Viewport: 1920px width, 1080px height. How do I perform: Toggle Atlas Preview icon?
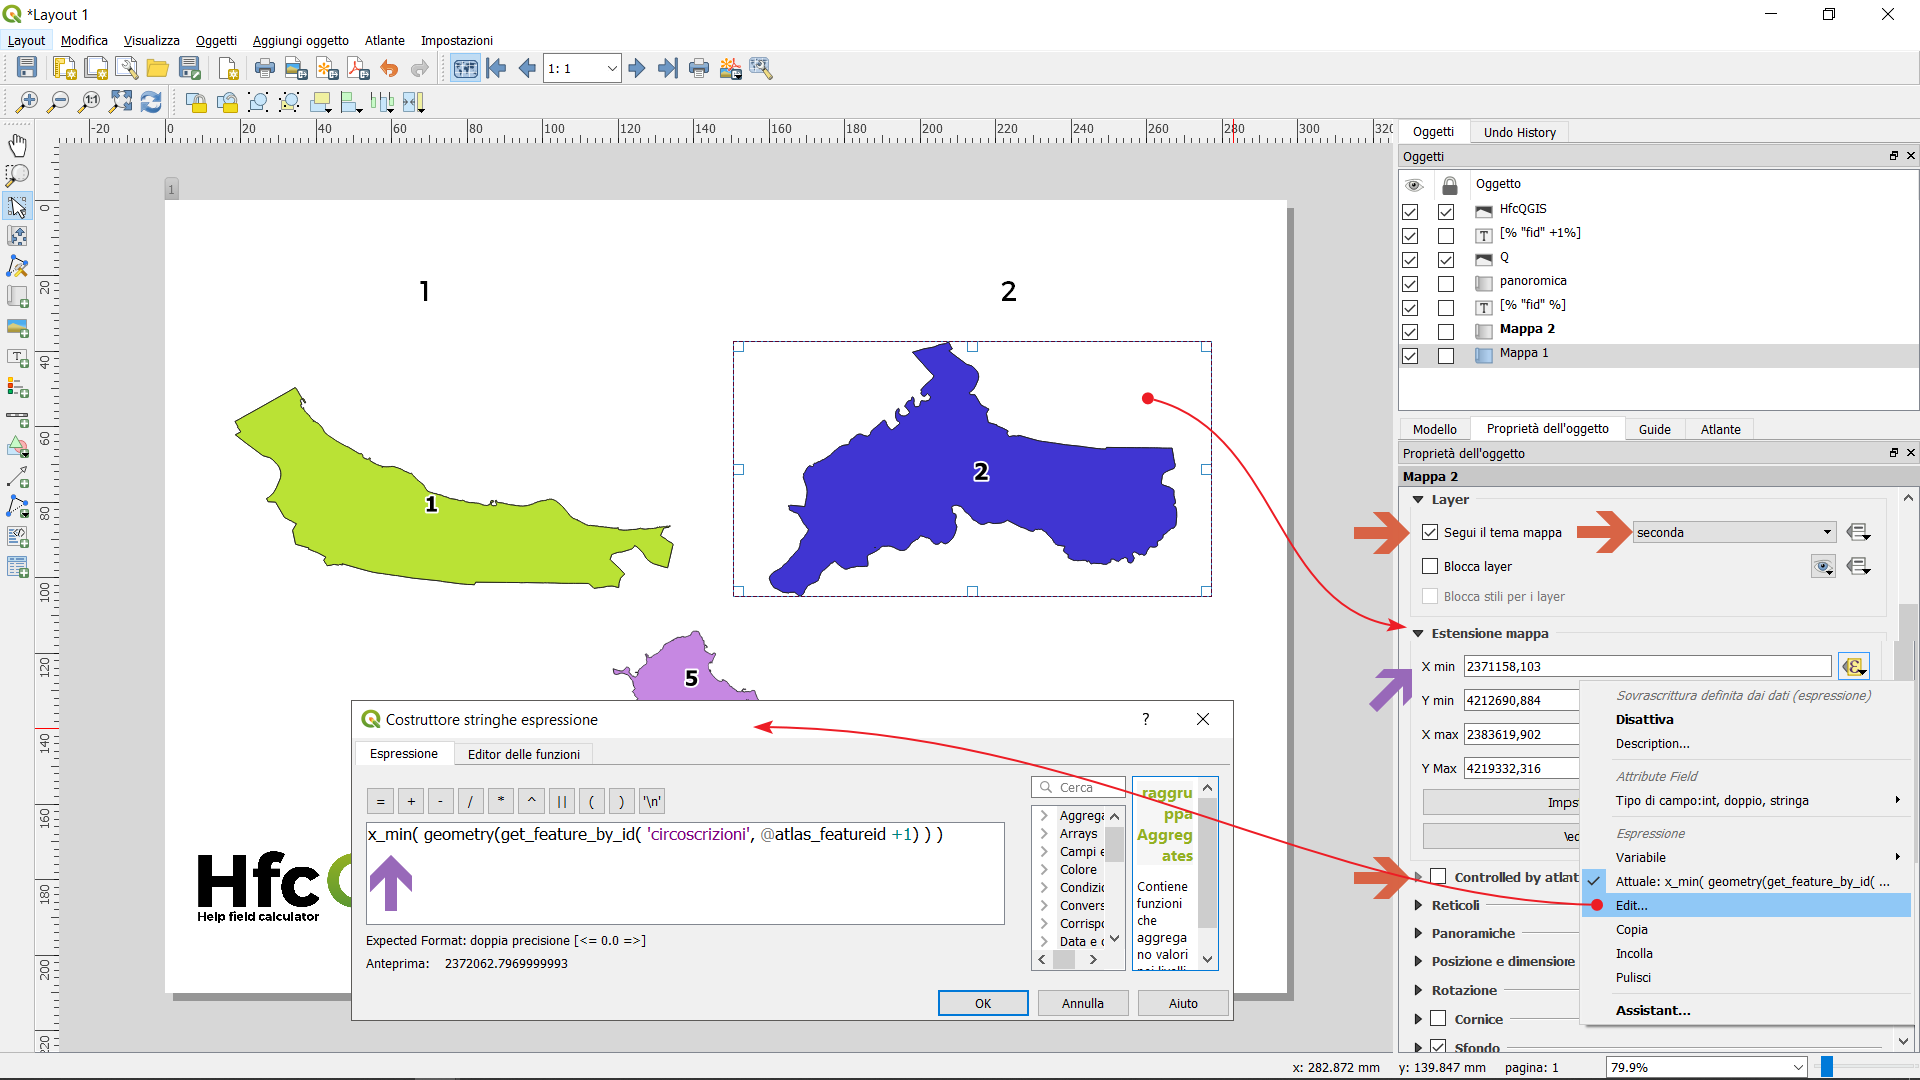(x=465, y=68)
